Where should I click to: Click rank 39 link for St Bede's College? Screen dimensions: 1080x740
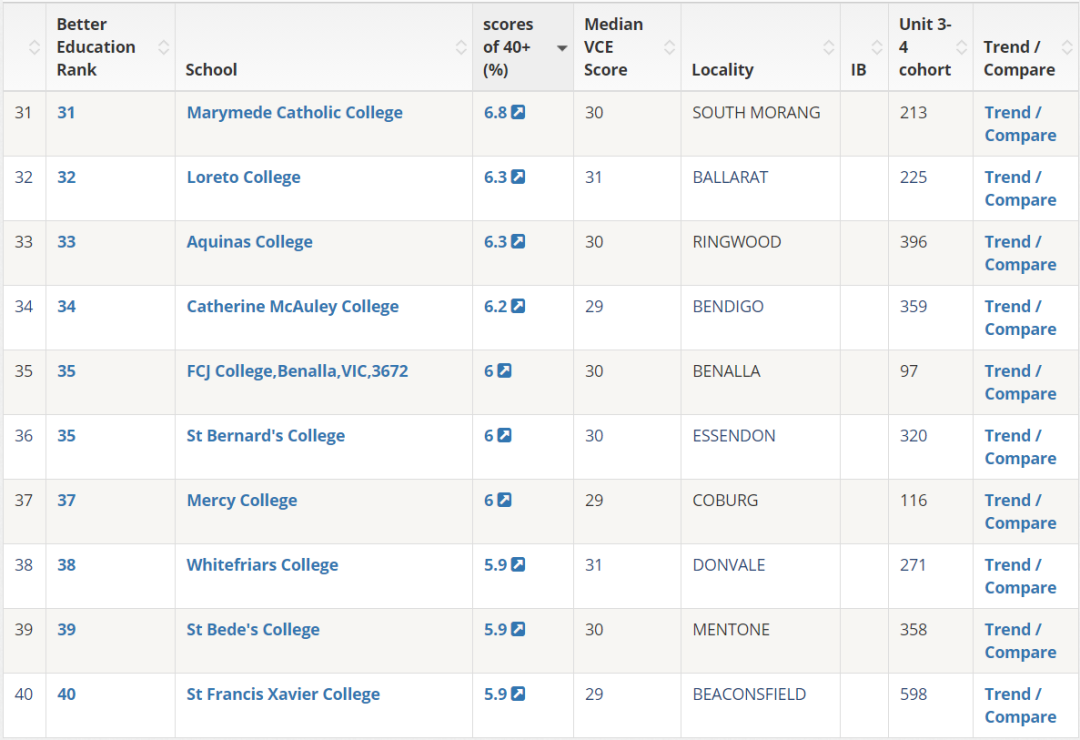(x=66, y=629)
